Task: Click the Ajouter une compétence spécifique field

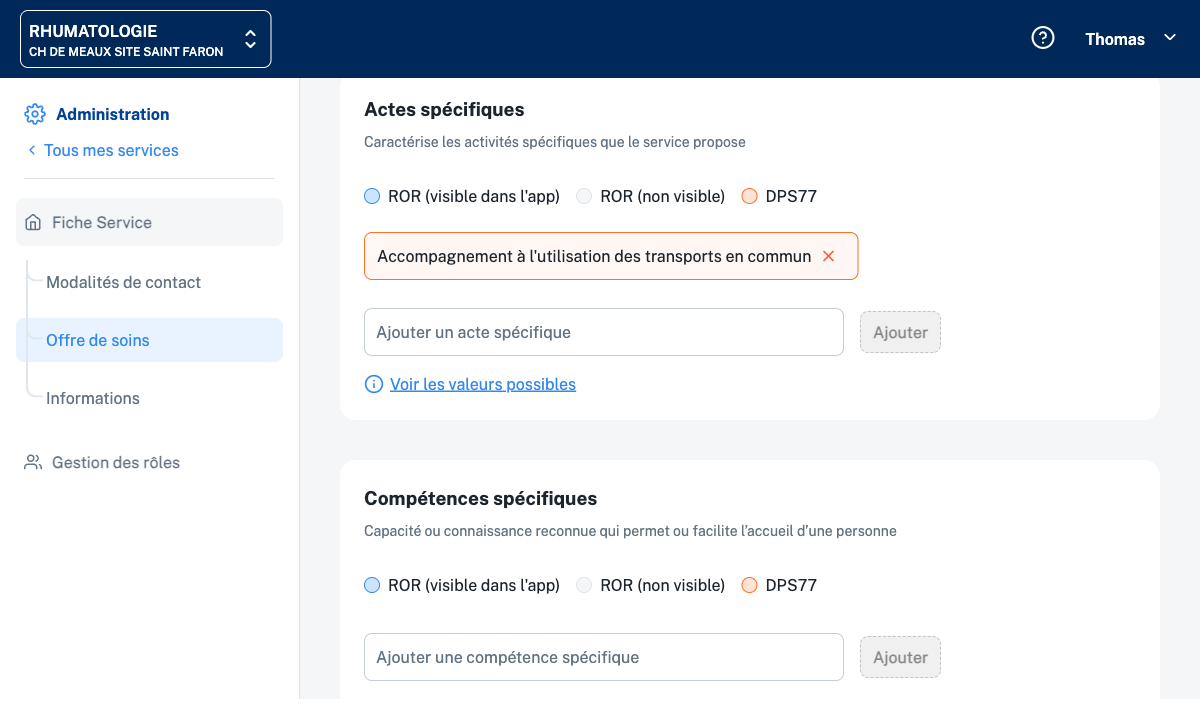Action: [603, 657]
